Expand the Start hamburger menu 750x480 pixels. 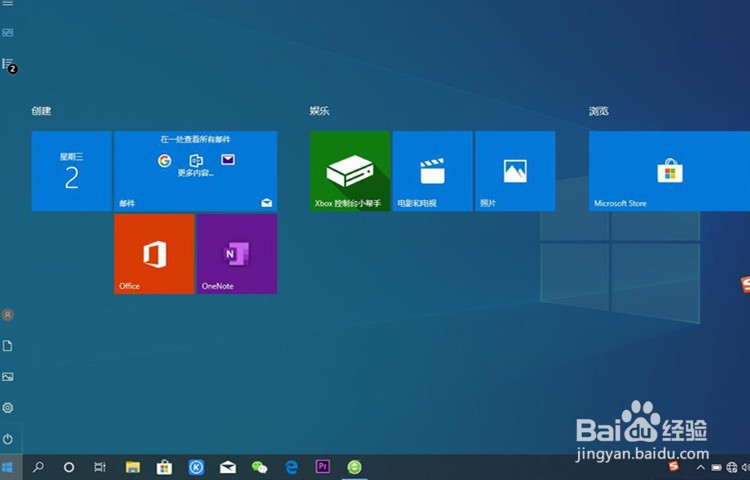tap(8, 3)
